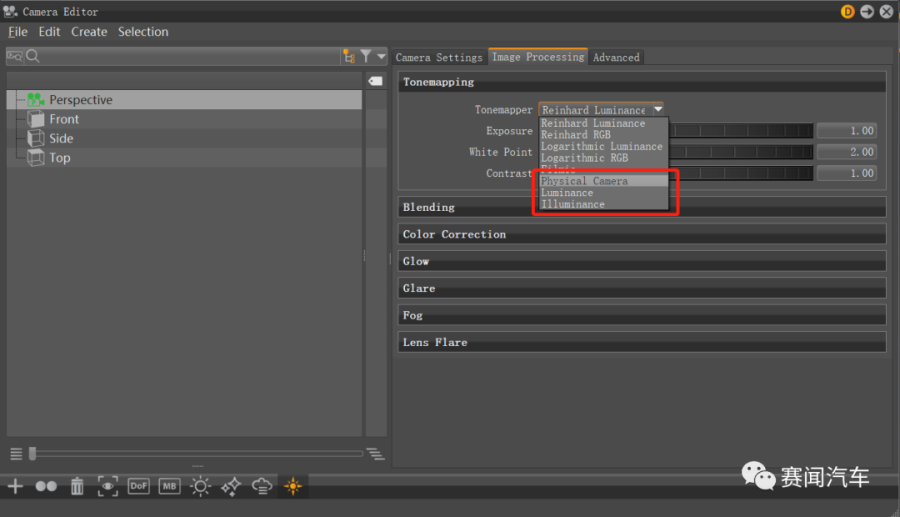Click the White Point value field
Screen dimensions: 900x517
tap(846, 152)
